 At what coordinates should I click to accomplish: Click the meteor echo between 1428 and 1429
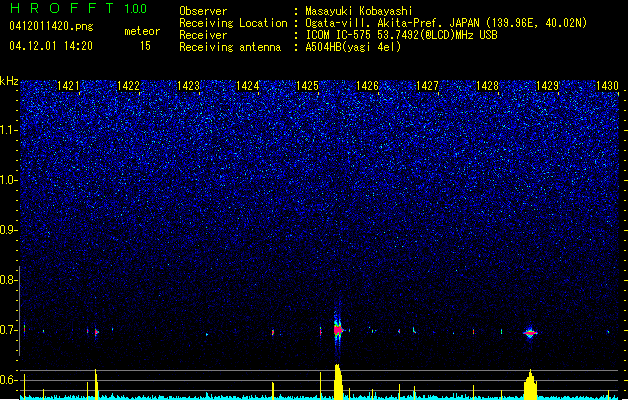click(530, 333)
